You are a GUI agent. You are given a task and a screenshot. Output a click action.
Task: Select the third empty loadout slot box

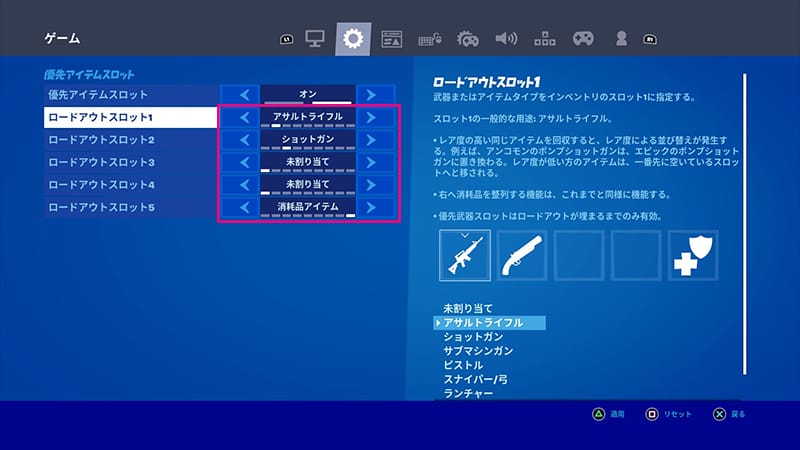pos(579,255)
